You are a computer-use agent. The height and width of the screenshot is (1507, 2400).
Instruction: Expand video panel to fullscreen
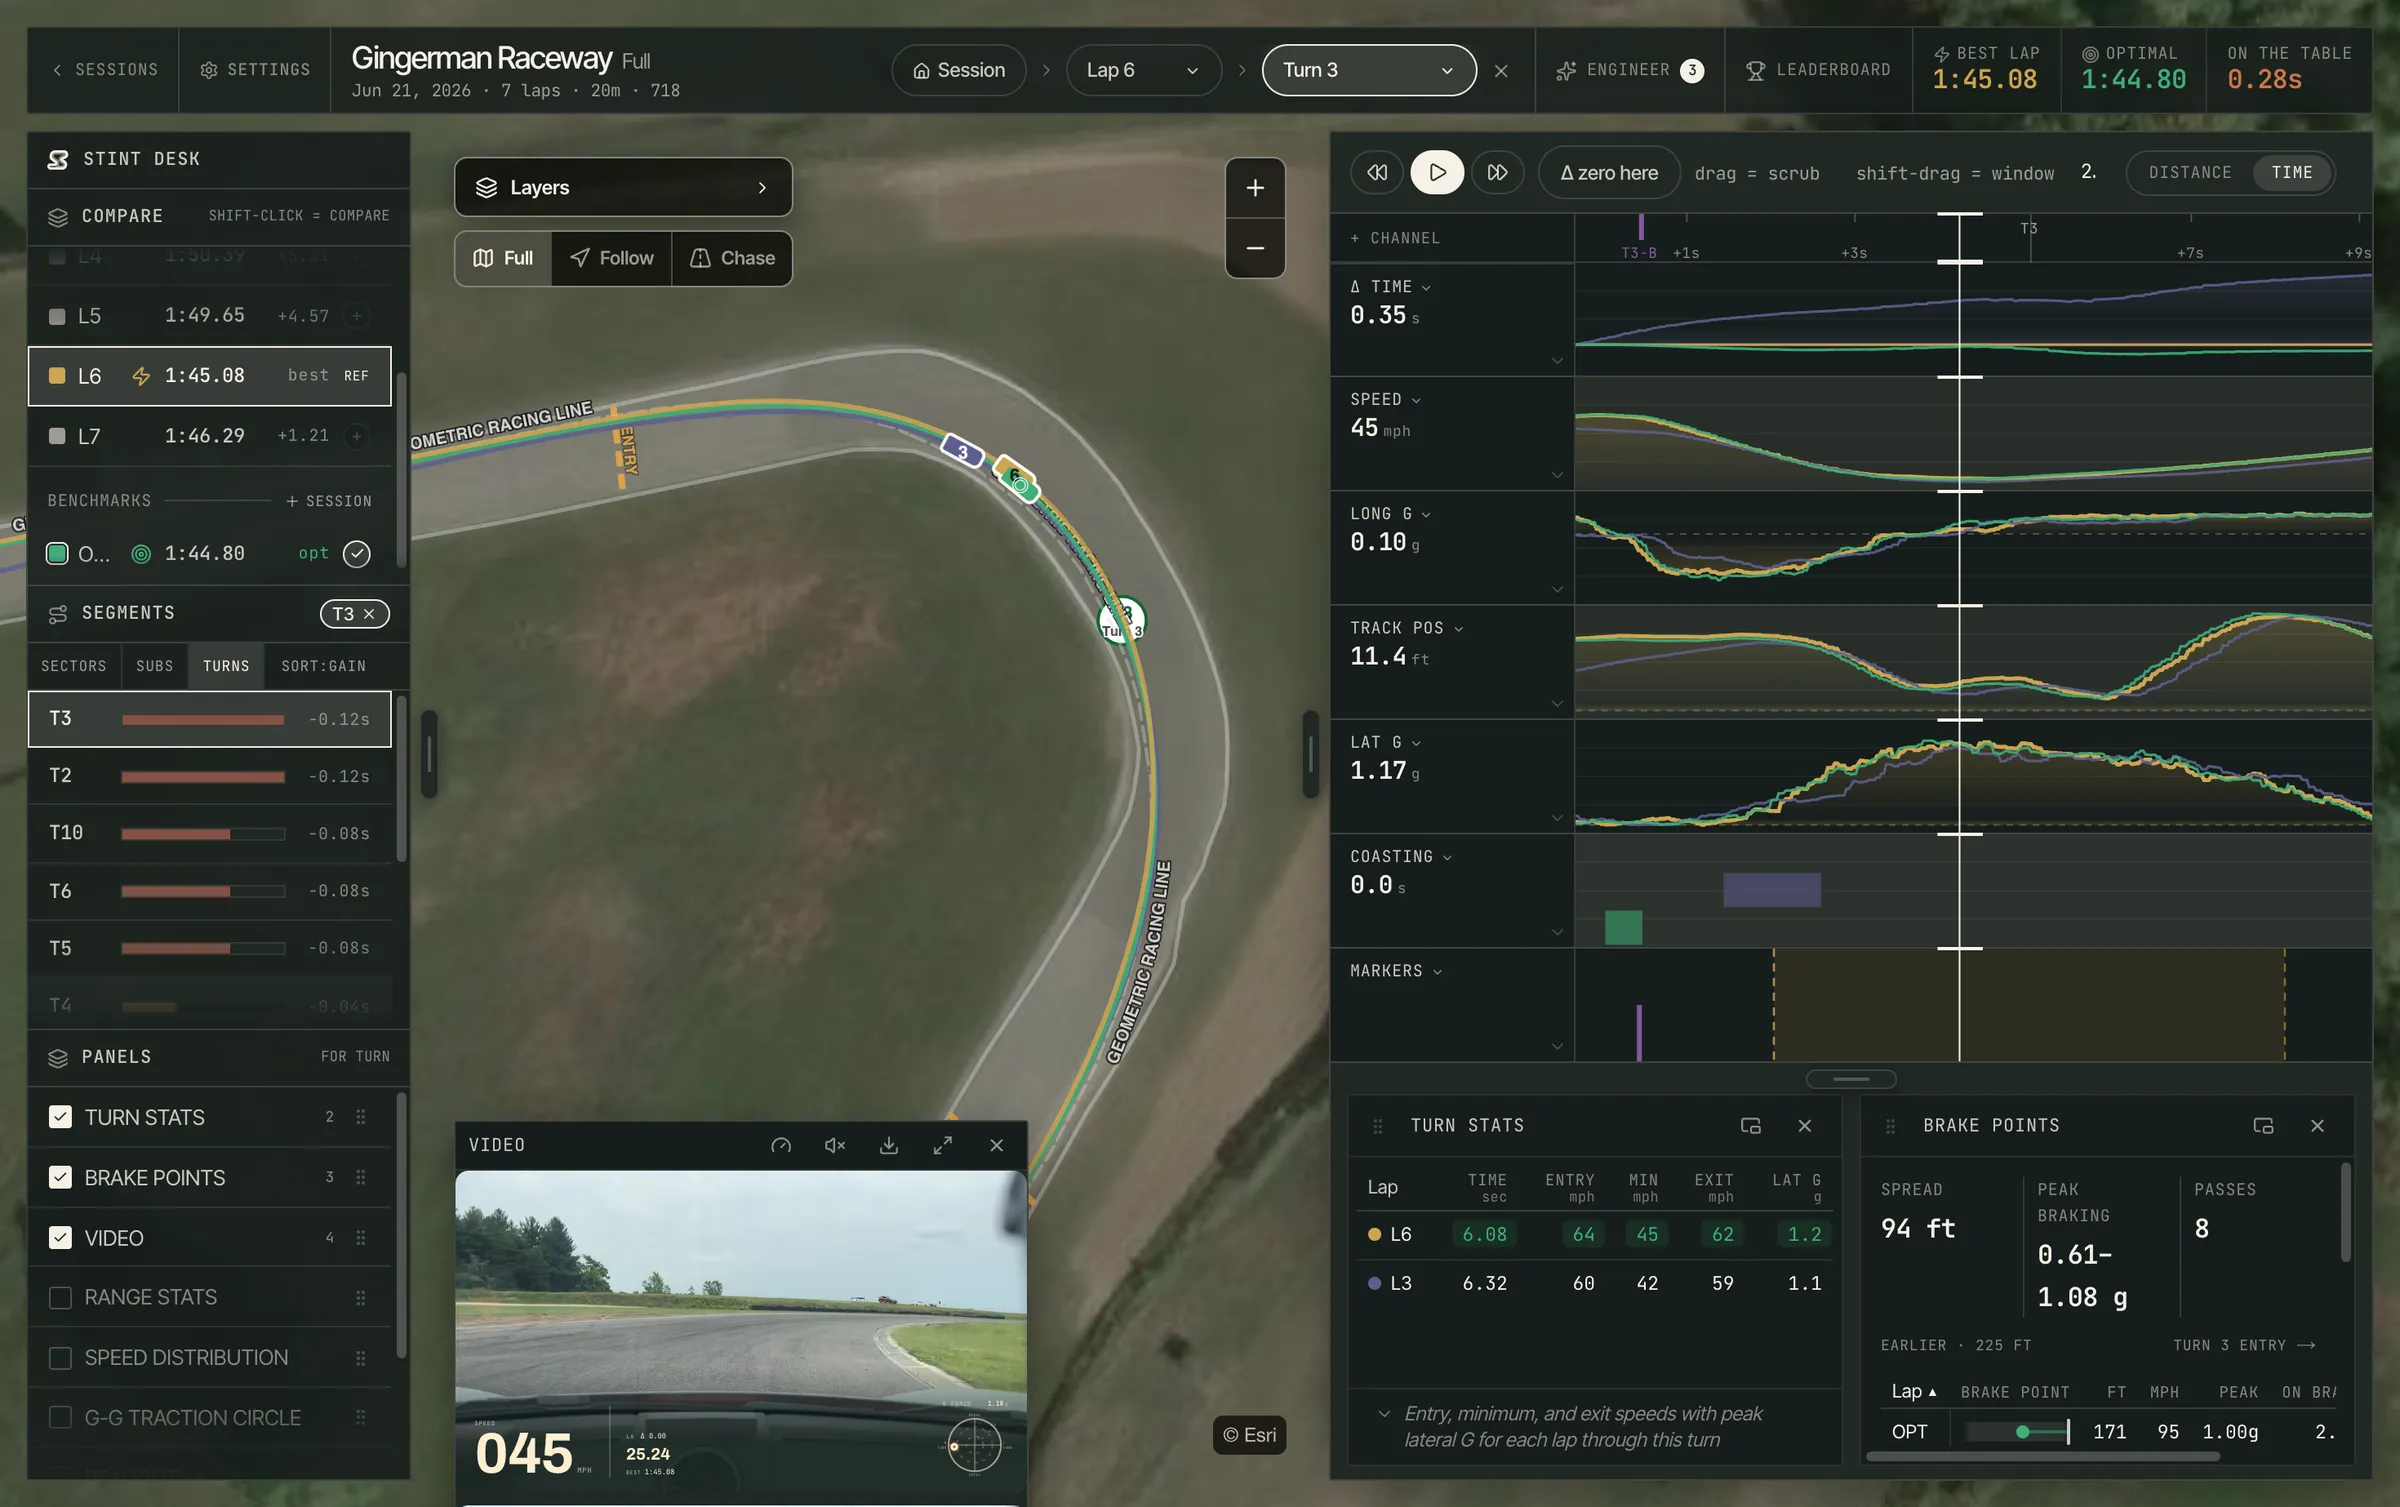[942, 1145]
